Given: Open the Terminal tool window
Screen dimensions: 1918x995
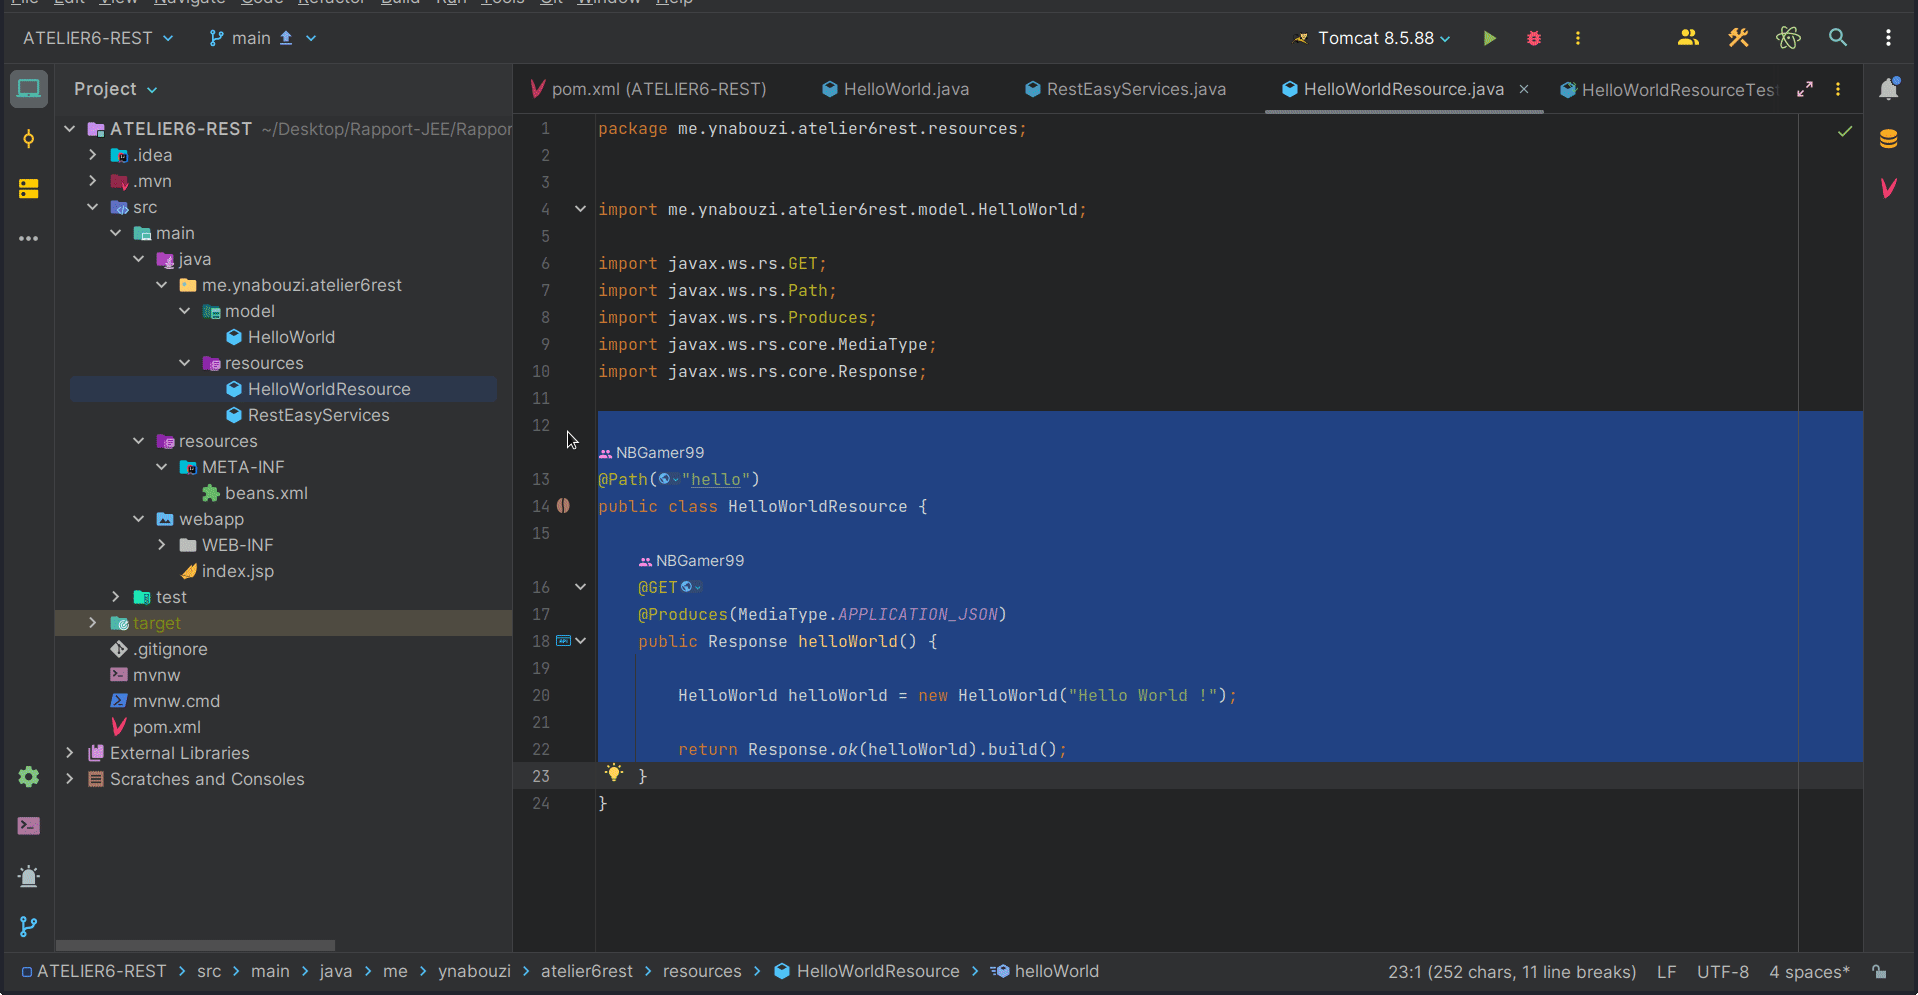Looking at the screenshot, I should (x=28, y=826).
